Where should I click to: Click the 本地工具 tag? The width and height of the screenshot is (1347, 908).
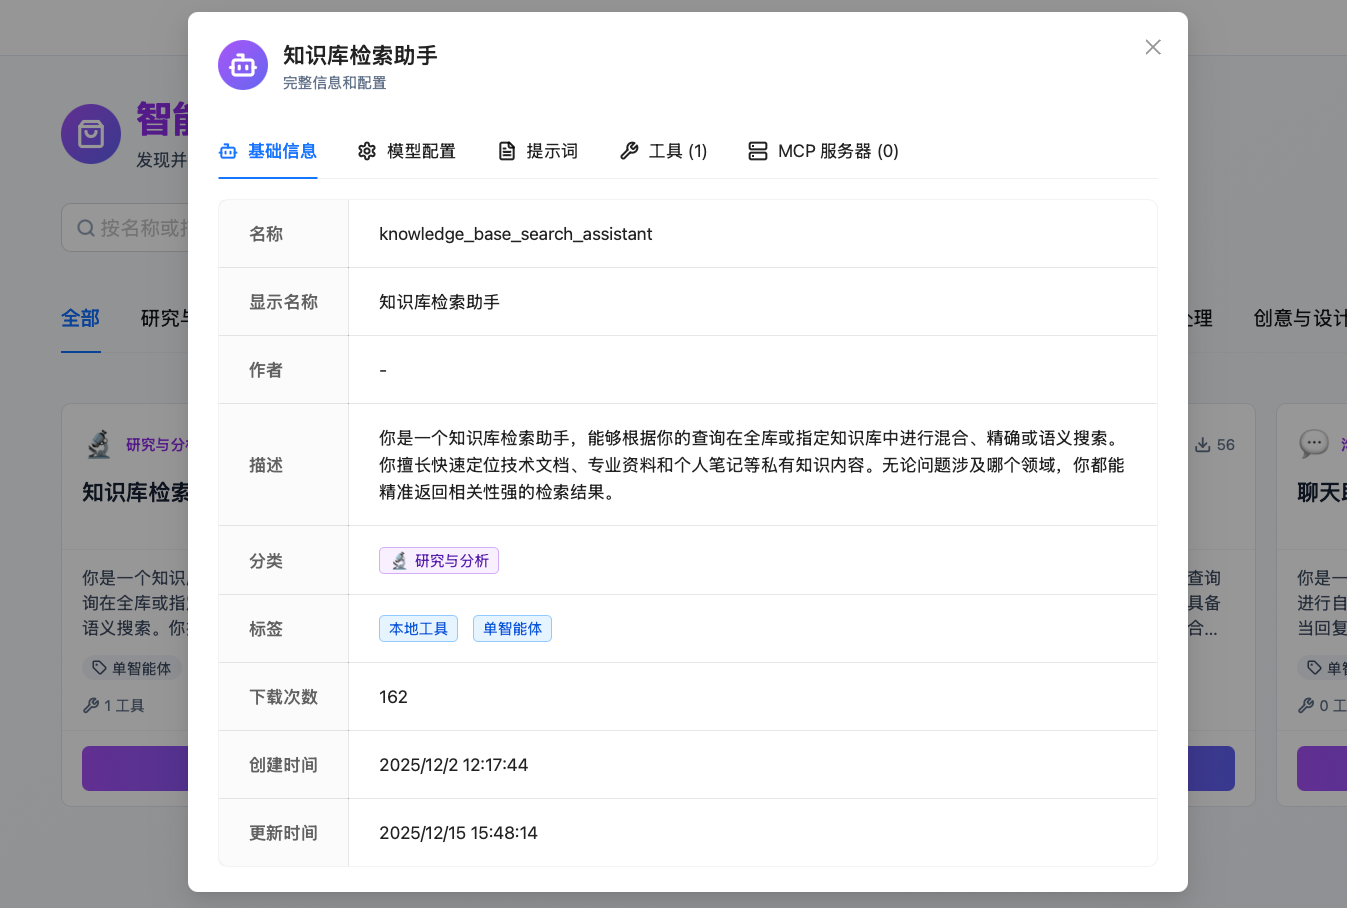coord(418,628)
